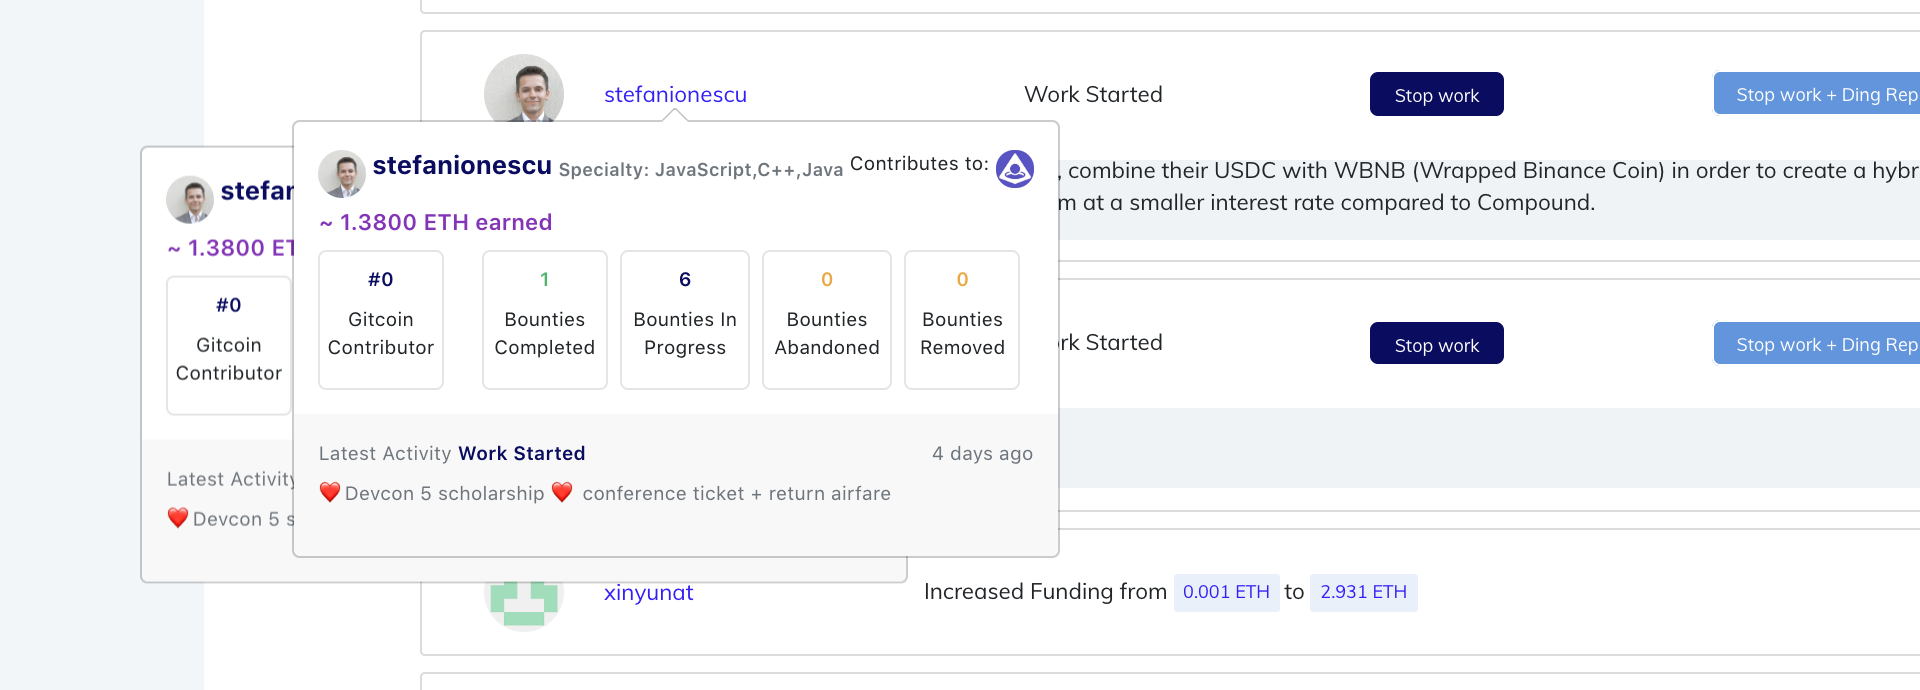Click stefanionescu's avatar in the popup header
Image resolution: width=1920 pixels, height=690 pixels.
[x=342, y=174]
